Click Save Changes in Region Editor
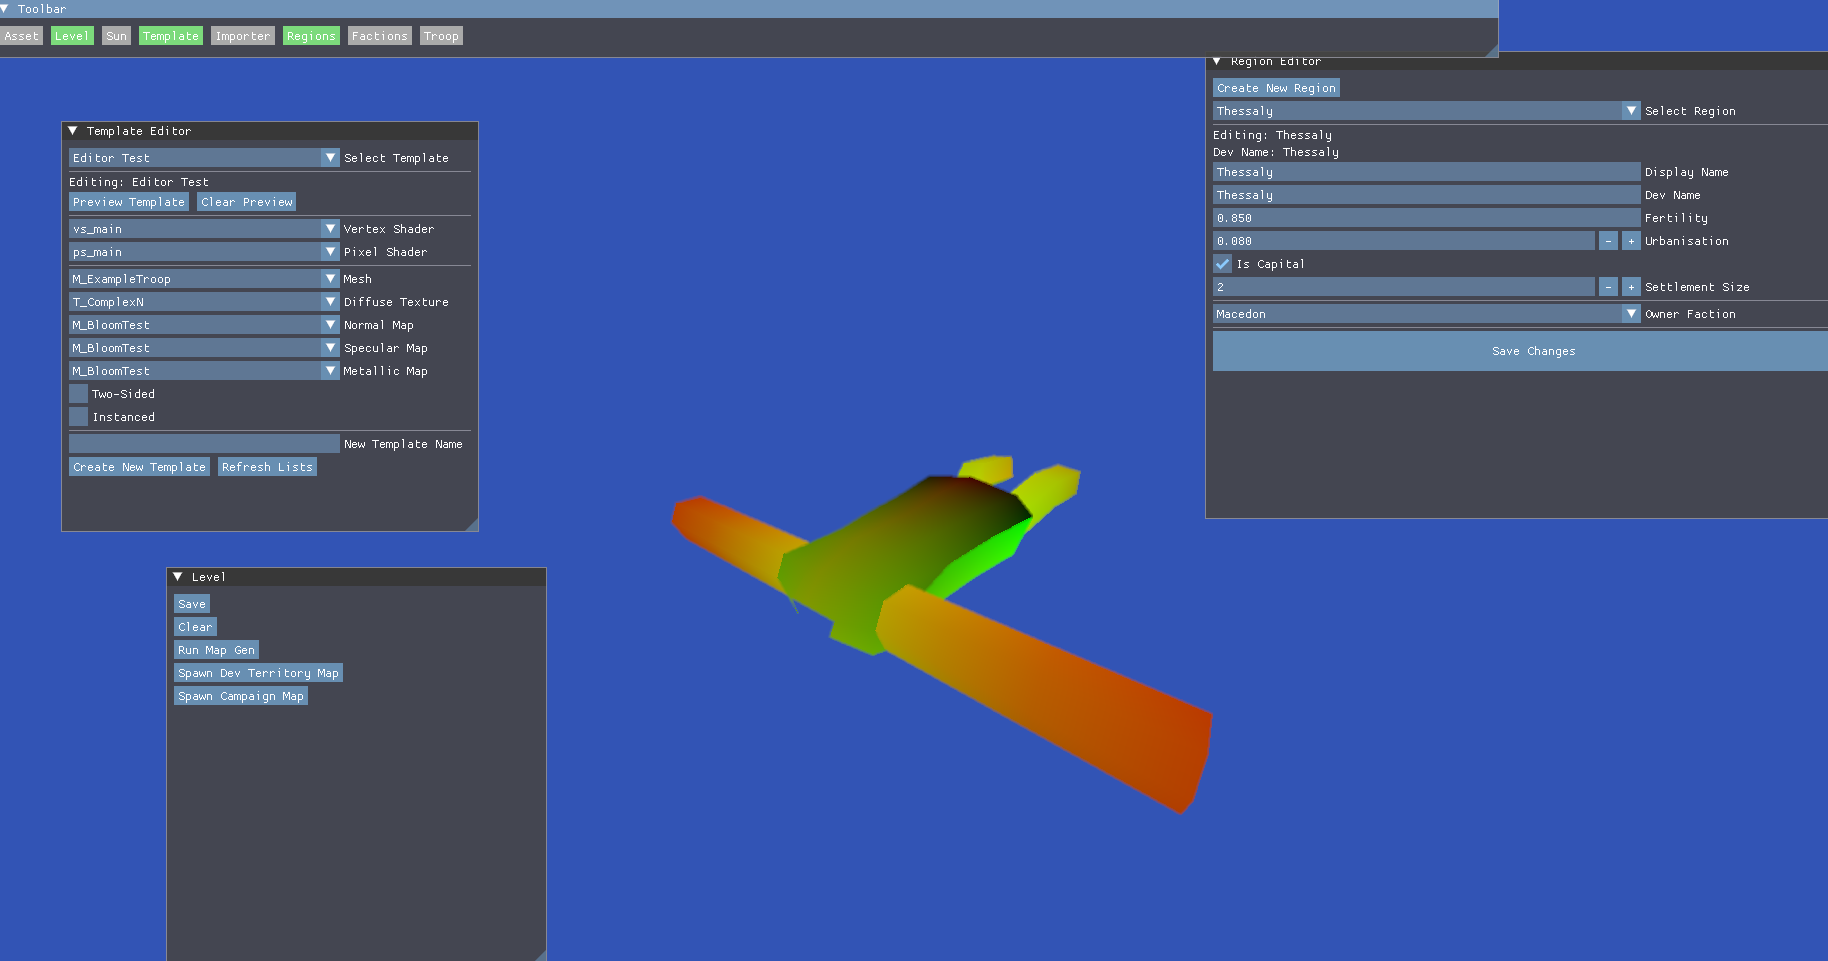Screen dimensions: 1828x961 coord(1520,351)
